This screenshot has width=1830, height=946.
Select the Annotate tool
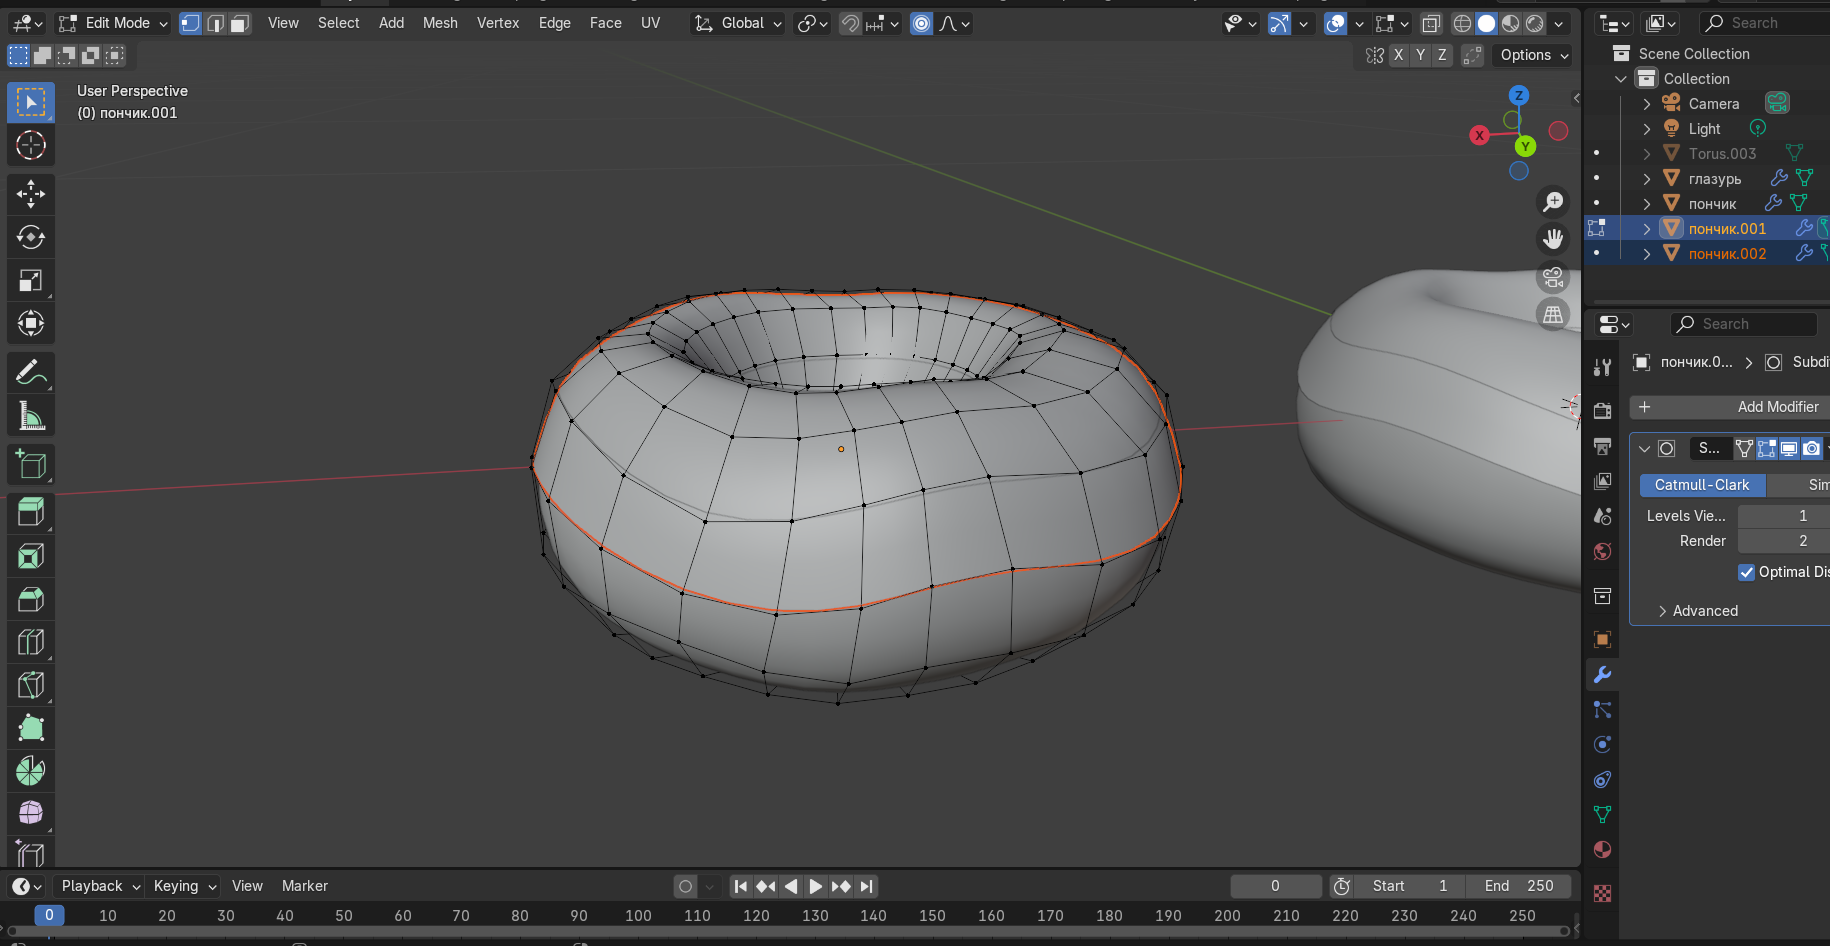[x=31, y=372]
